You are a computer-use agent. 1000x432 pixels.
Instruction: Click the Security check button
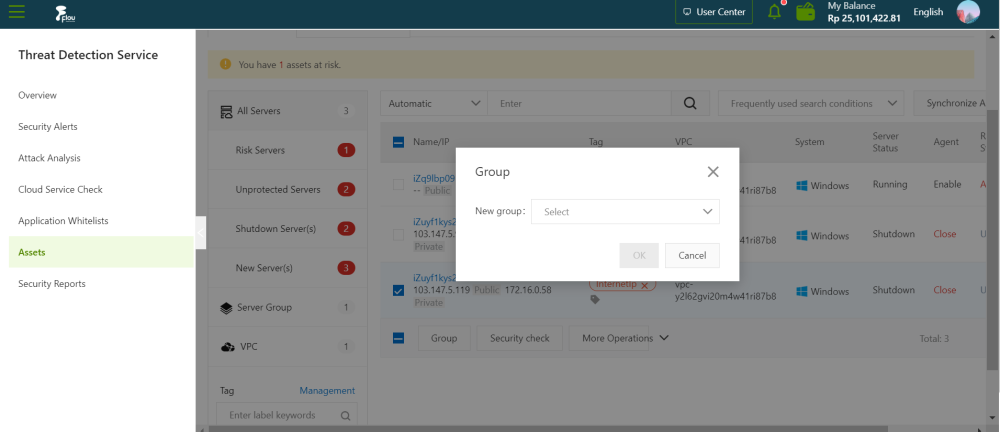click(x=519, y=338)
